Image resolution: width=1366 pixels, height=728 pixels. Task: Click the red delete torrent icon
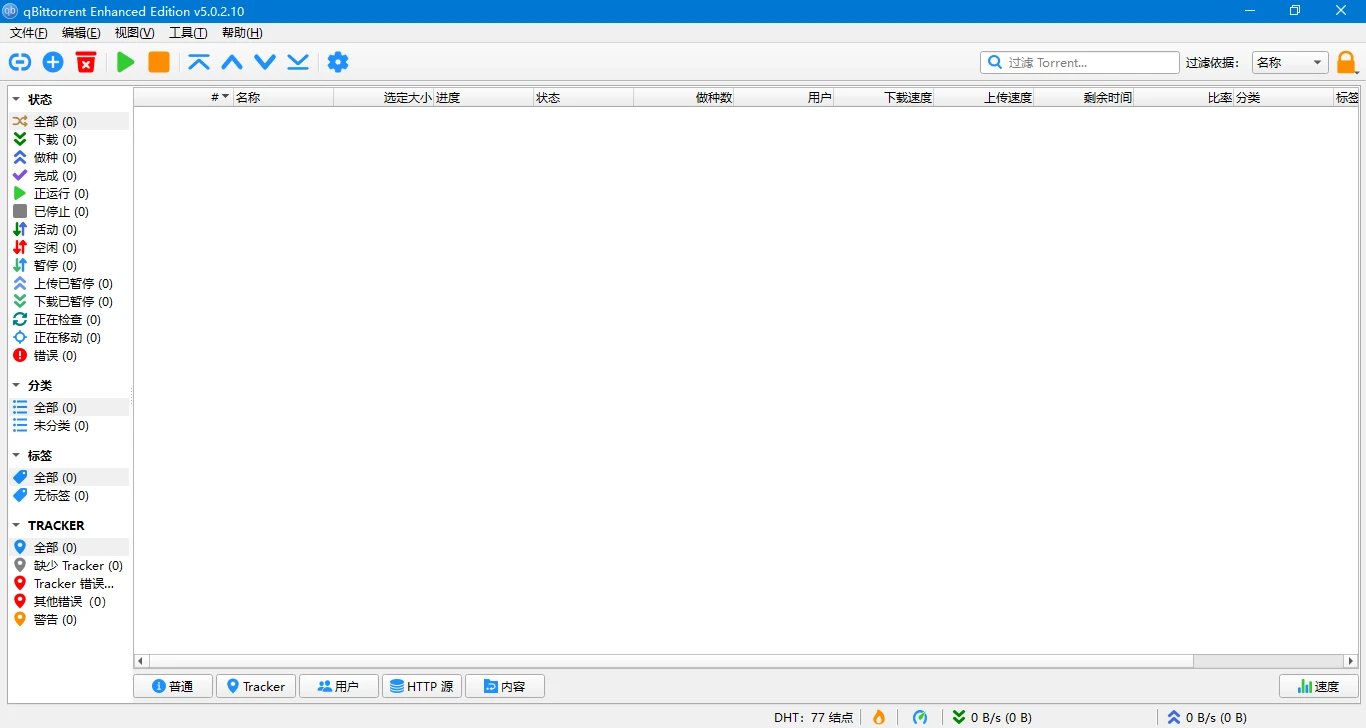[x=86, y=62]
